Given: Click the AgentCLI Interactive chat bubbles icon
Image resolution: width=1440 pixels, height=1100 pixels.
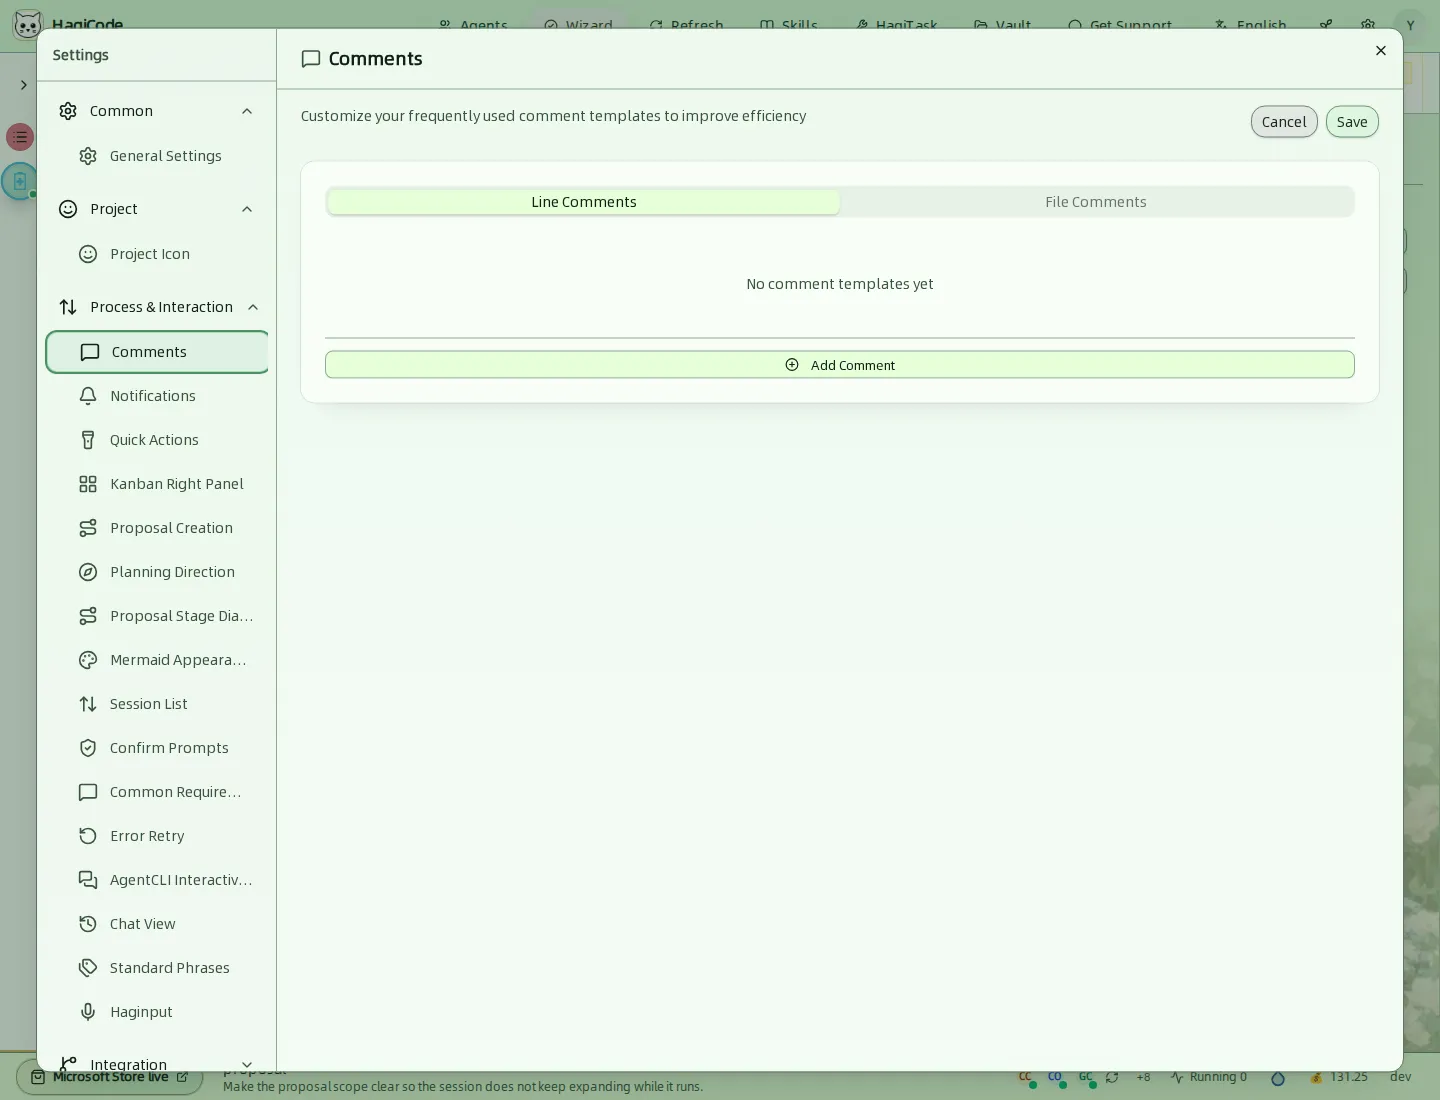Looking at the screenshot, I should coord(88,880).
